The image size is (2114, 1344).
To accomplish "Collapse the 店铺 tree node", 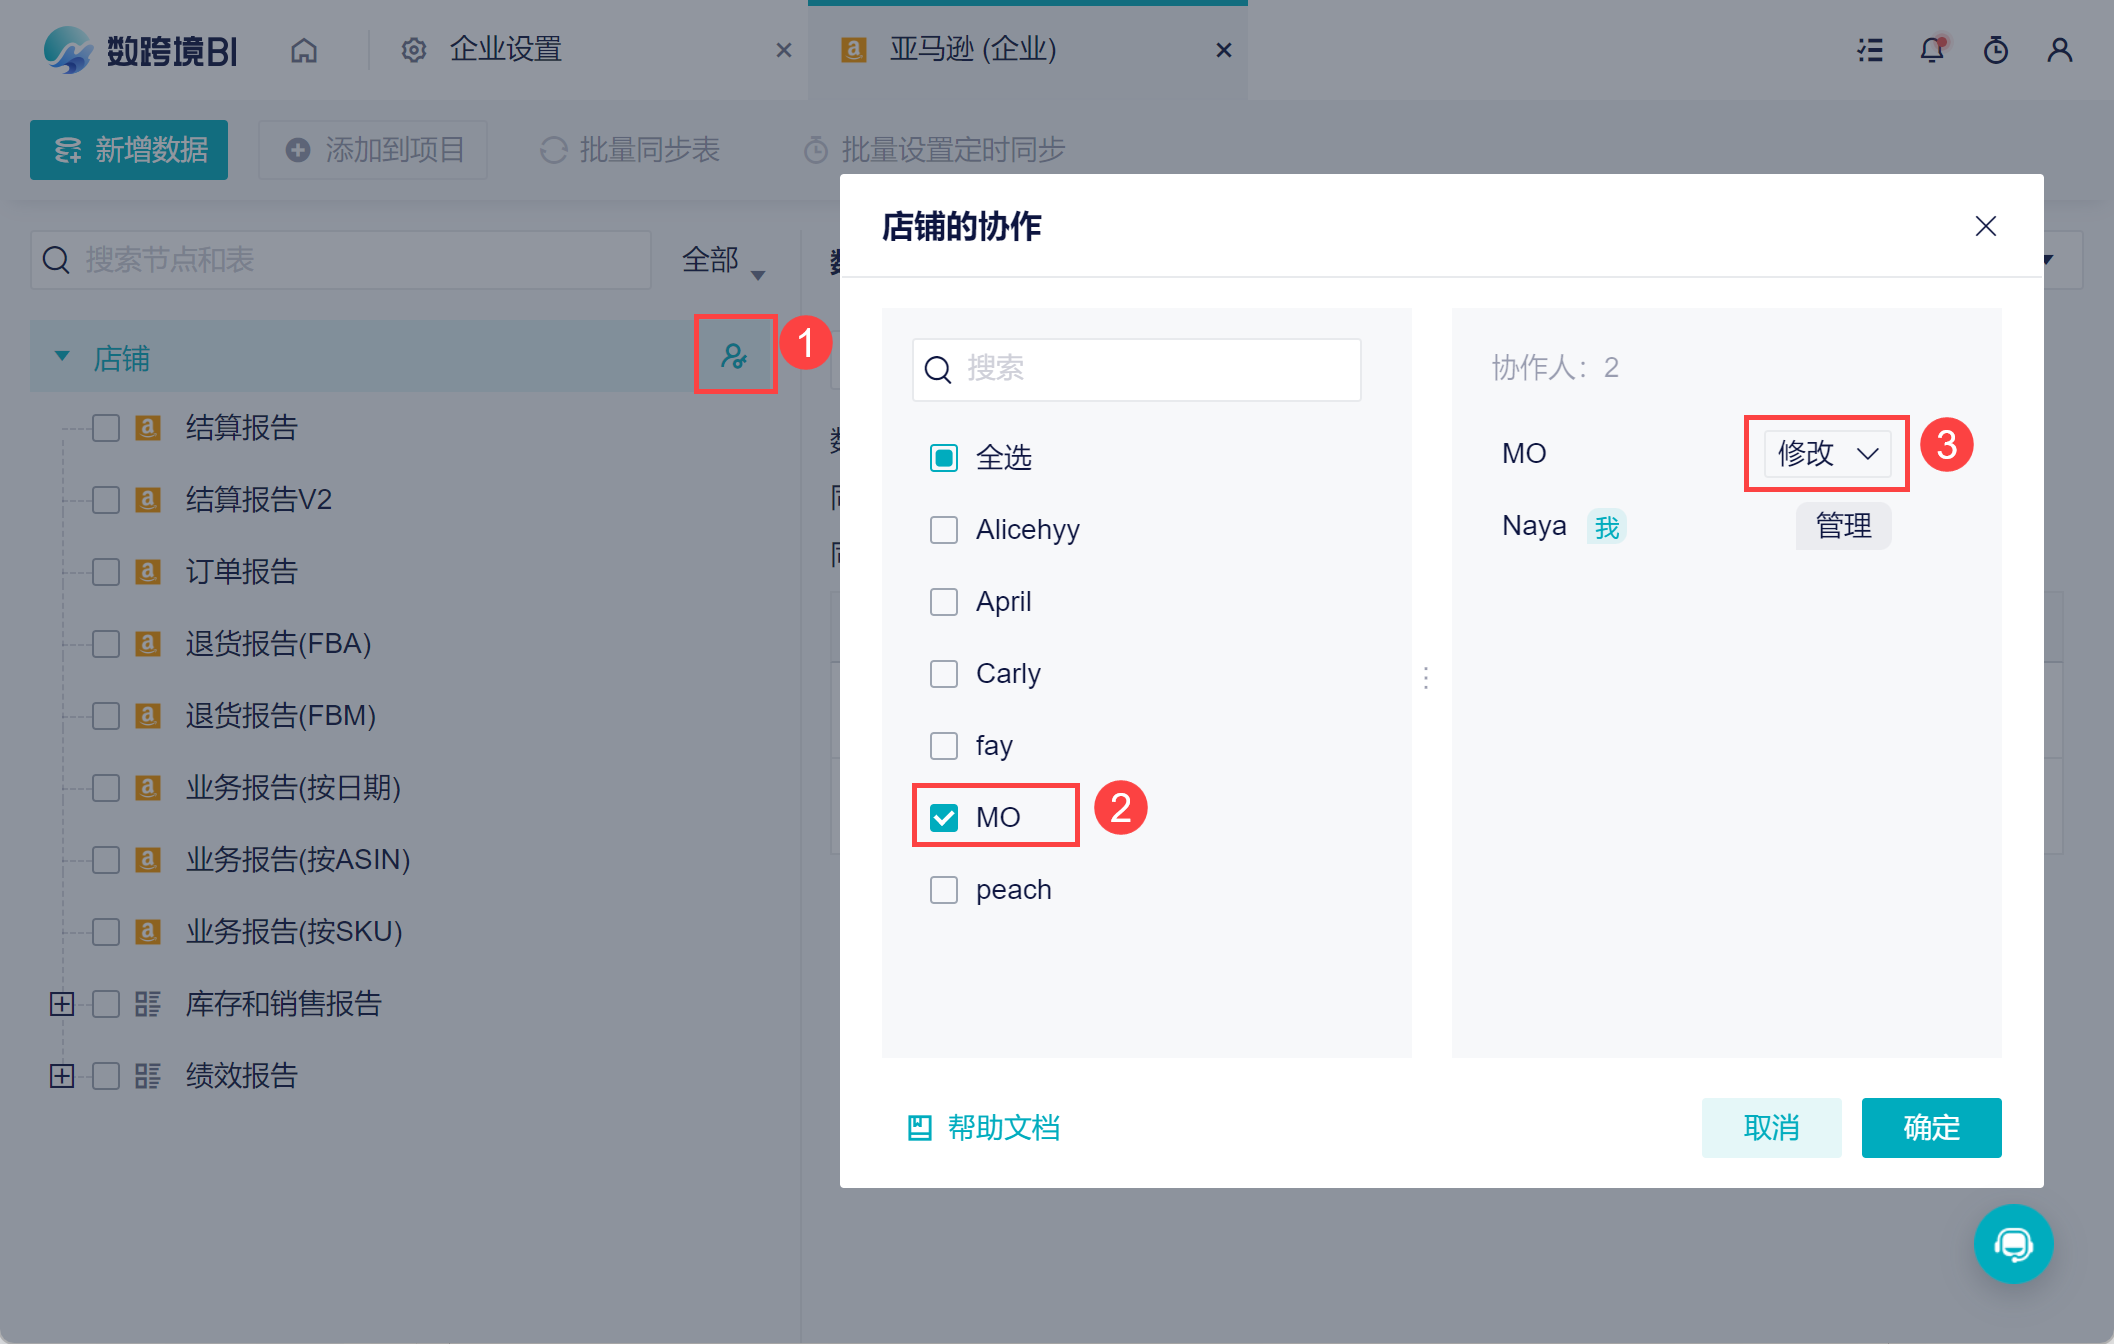I will coord(62,356).
